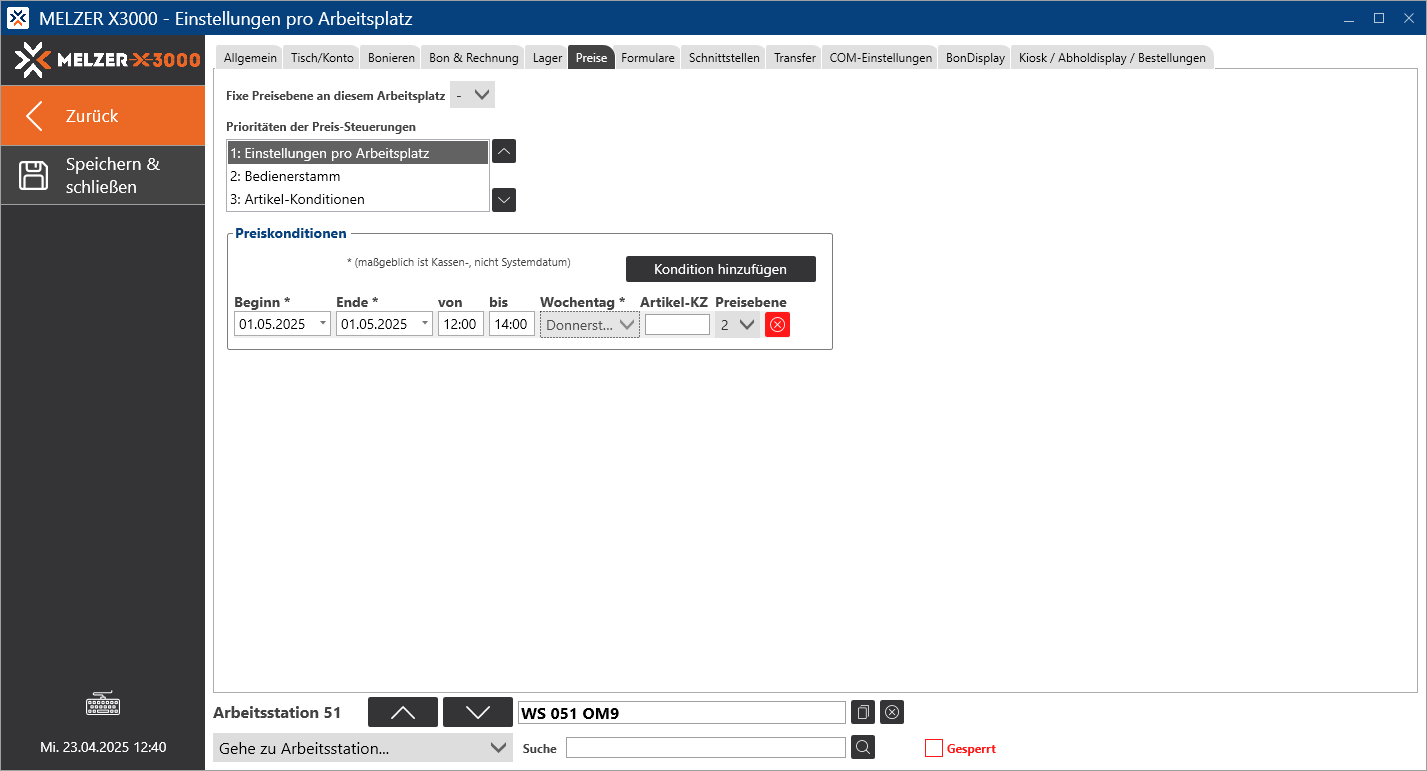Open the Fixe Preisebene dropdown
Screen dimensions: 1427x771
472,95
